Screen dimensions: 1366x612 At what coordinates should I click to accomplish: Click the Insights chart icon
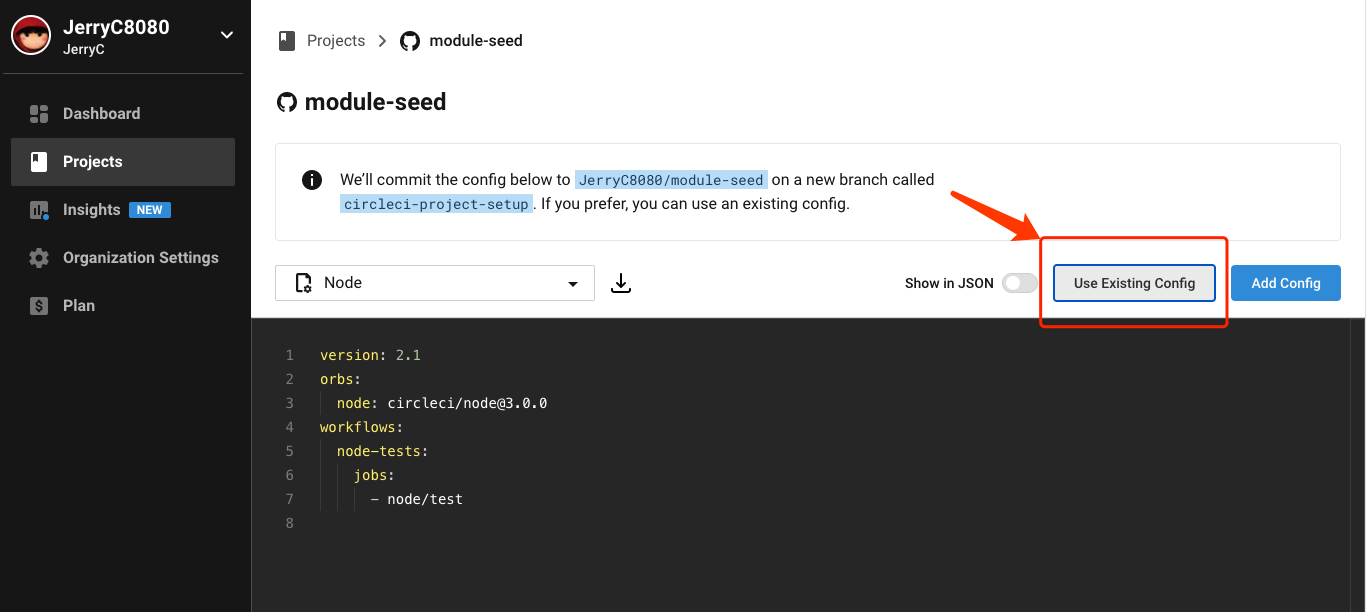(39, 210)
